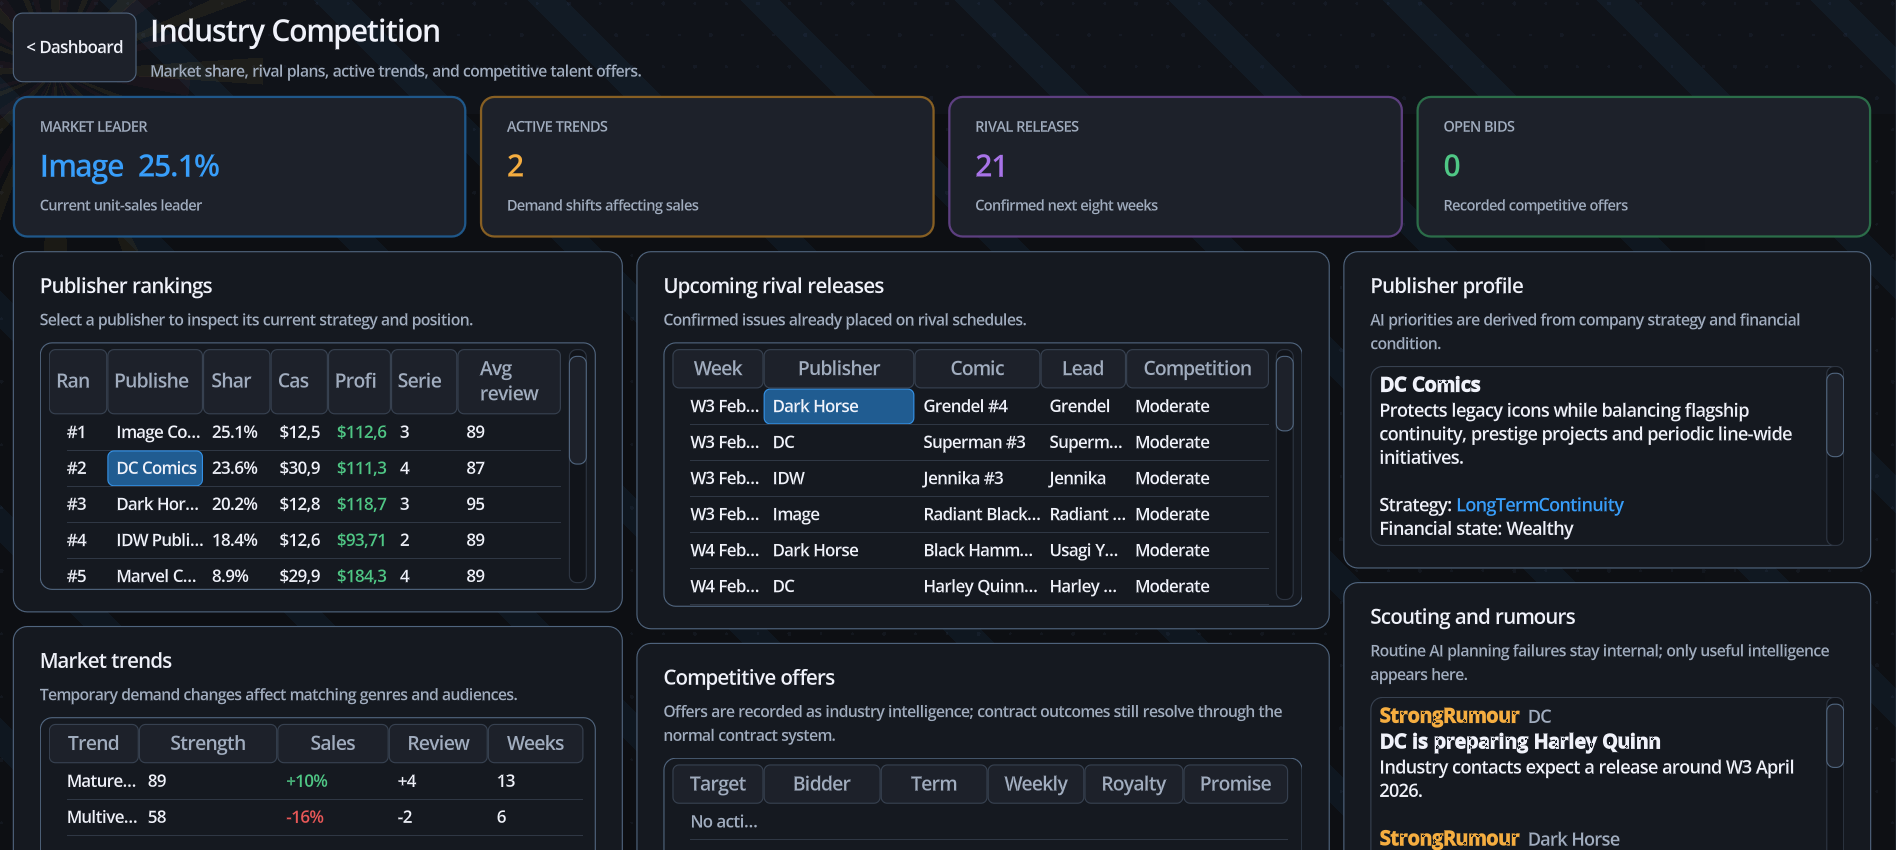Sort rankings by Rank column header
Viewport: 1896px width, 850px height.
[77, 381]
